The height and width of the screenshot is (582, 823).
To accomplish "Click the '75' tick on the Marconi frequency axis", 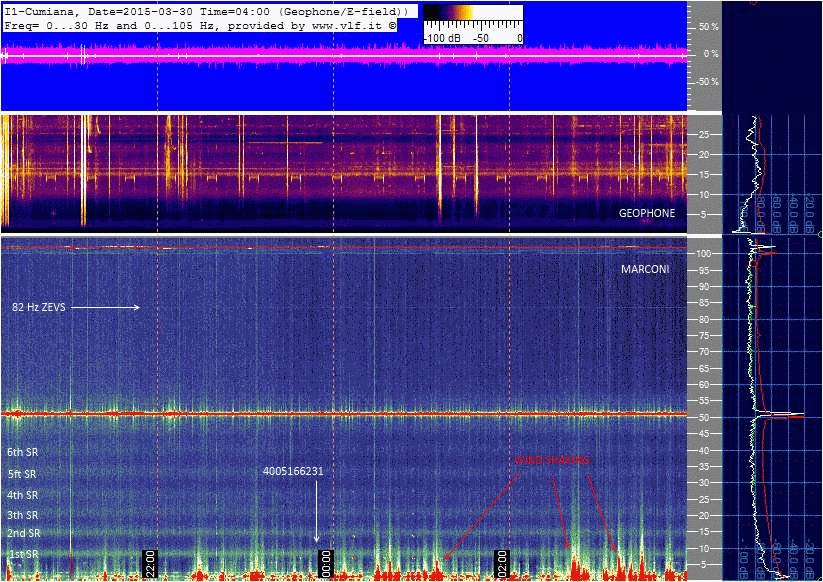I will click(704, 336).
